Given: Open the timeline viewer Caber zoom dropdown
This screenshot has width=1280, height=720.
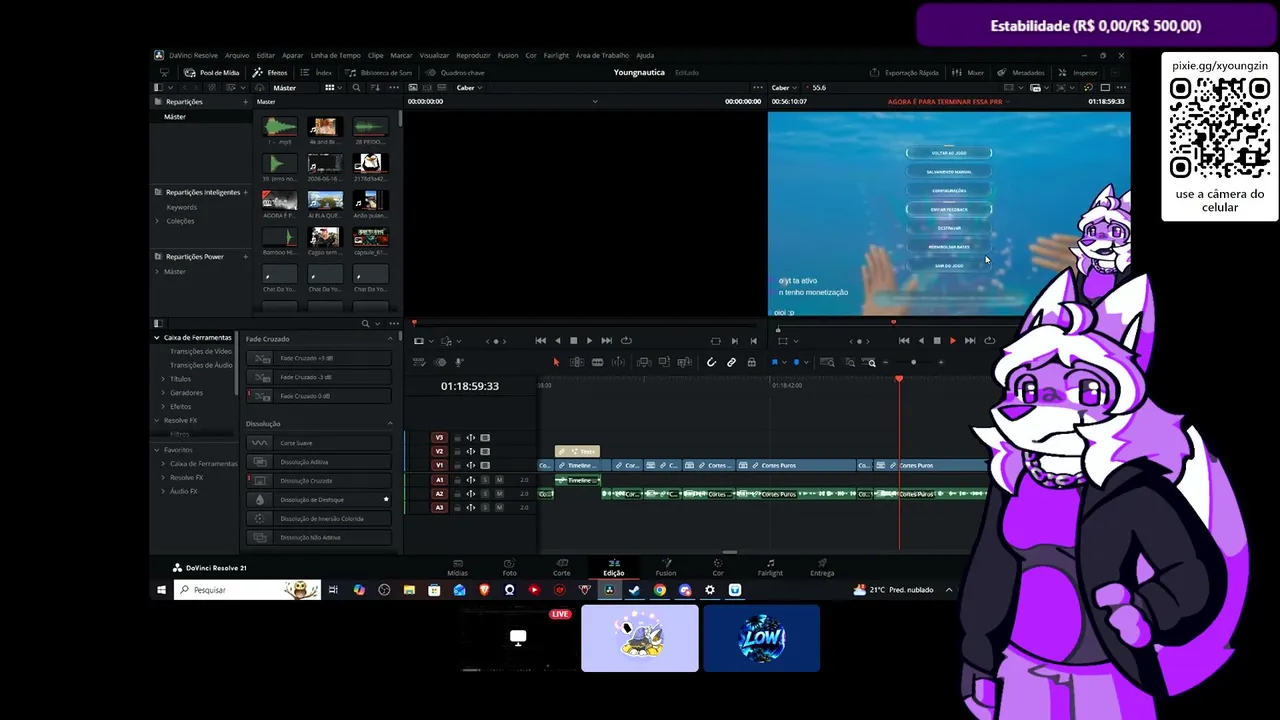Looking at the screenshot, I should point(784,88).
